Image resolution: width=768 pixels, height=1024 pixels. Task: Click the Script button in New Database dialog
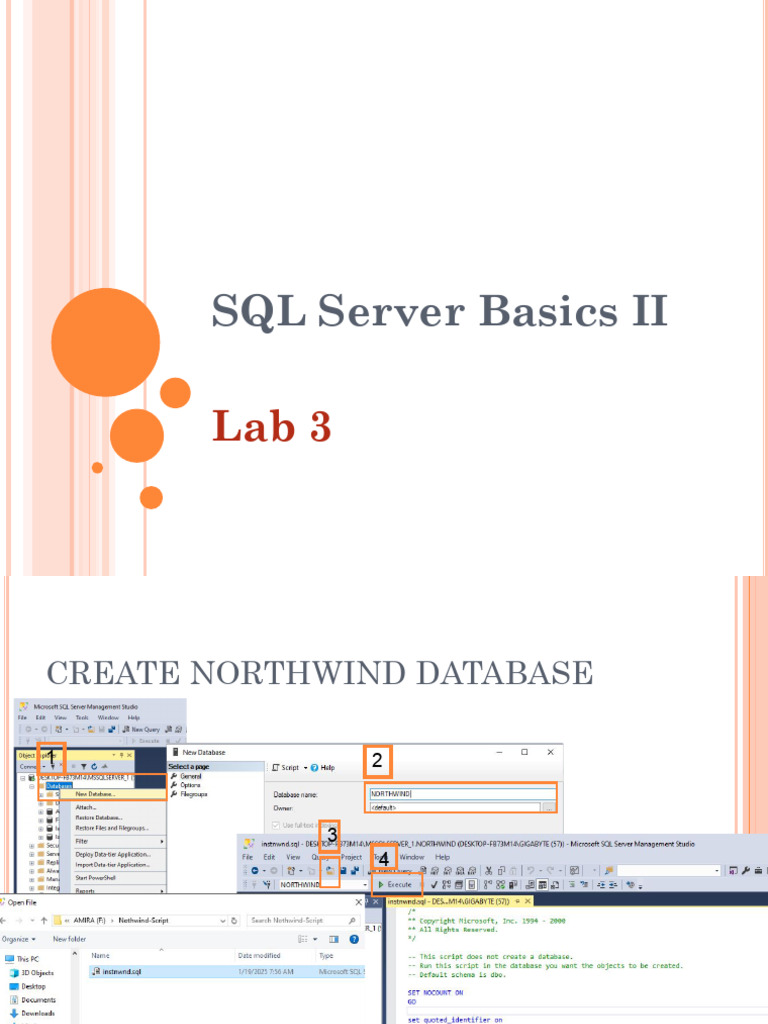(x=286, y=767)
